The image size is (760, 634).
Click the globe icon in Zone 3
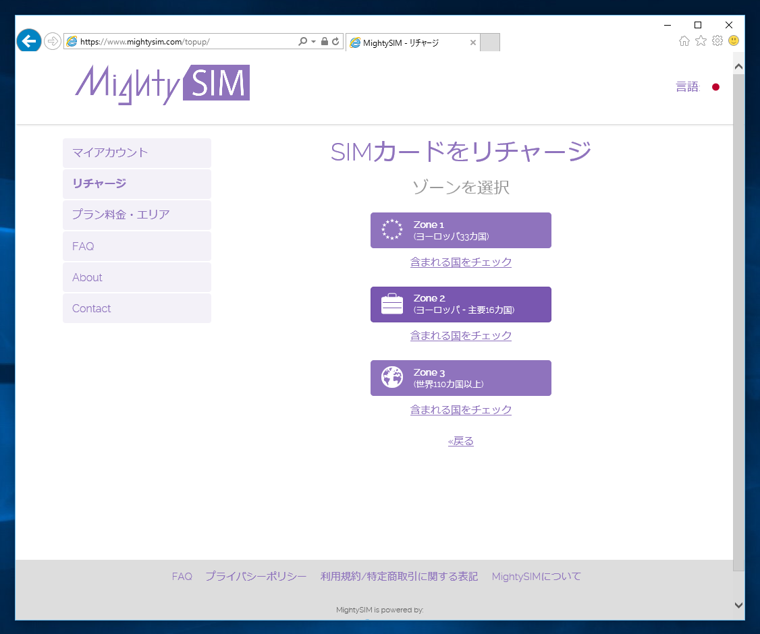pyautogui.click(x=392, y=377)
